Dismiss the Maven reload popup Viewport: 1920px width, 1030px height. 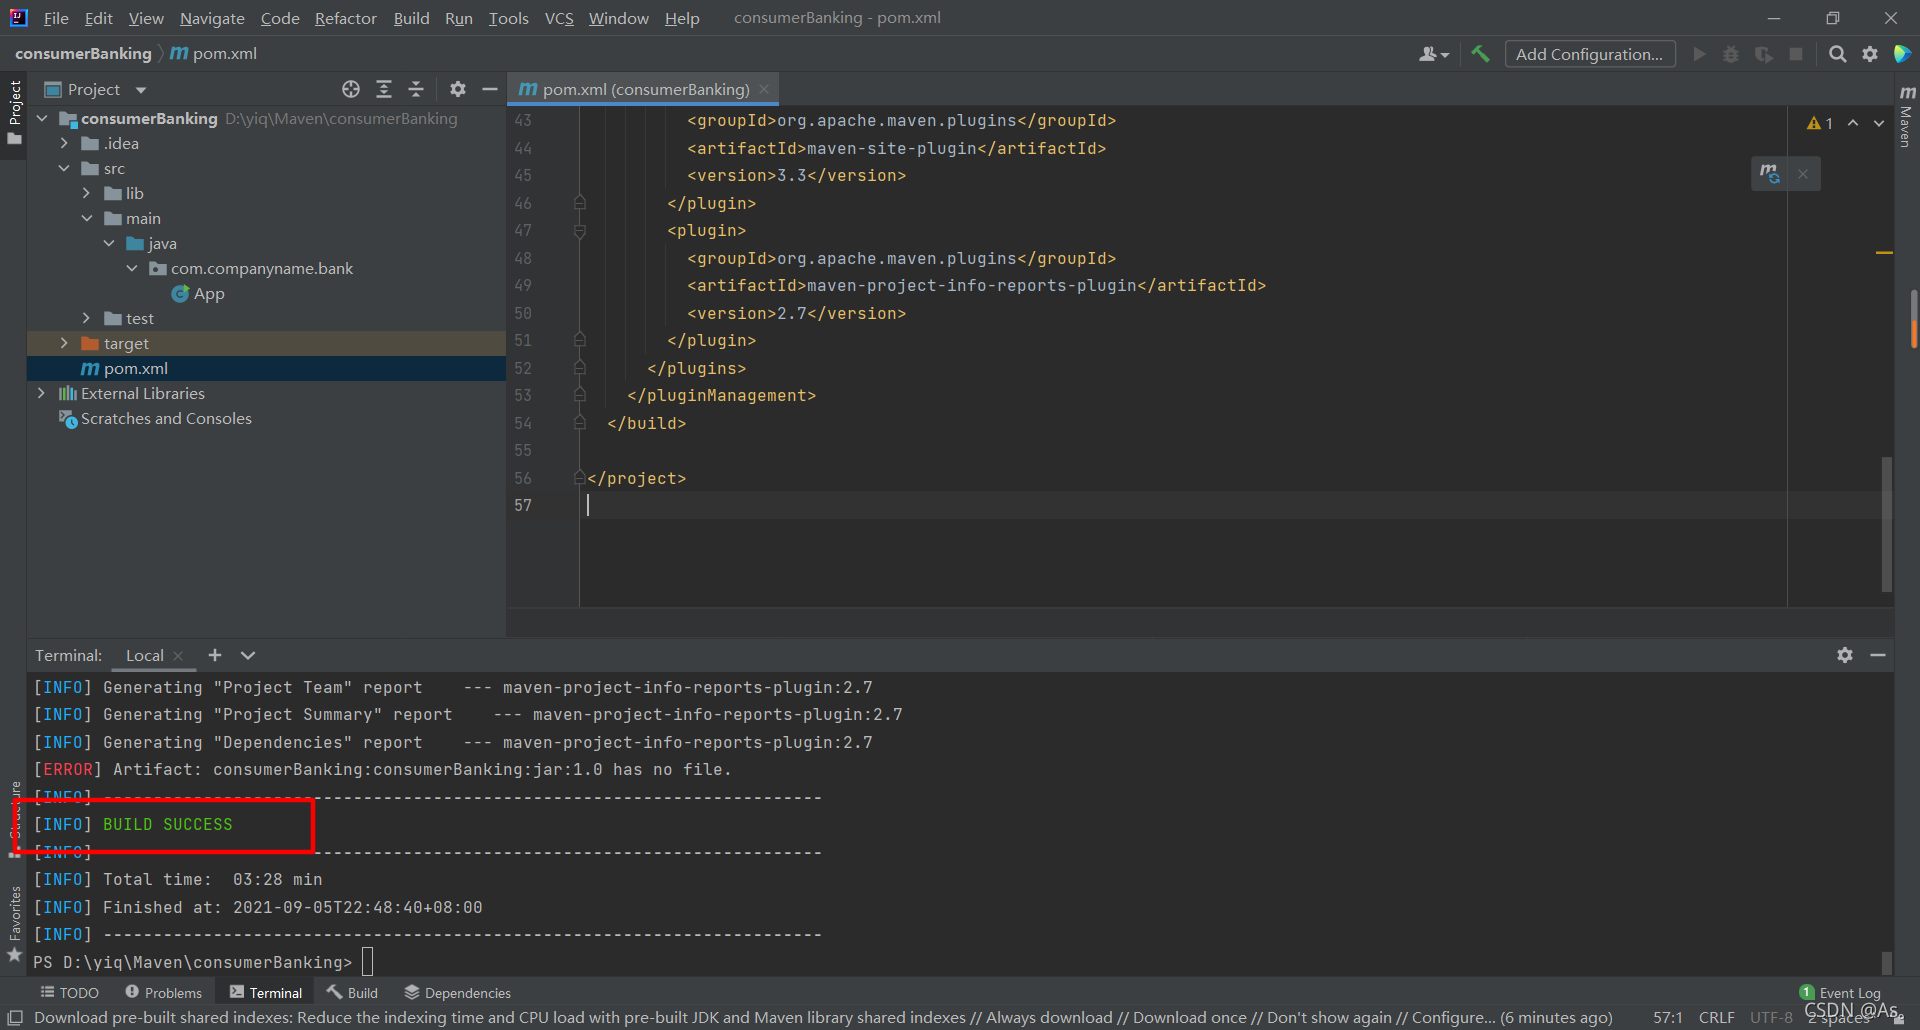pos(1803,174)
